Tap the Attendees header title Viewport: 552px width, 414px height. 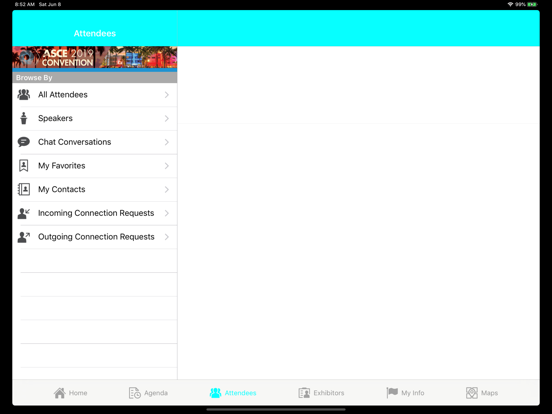click(95, 33)
